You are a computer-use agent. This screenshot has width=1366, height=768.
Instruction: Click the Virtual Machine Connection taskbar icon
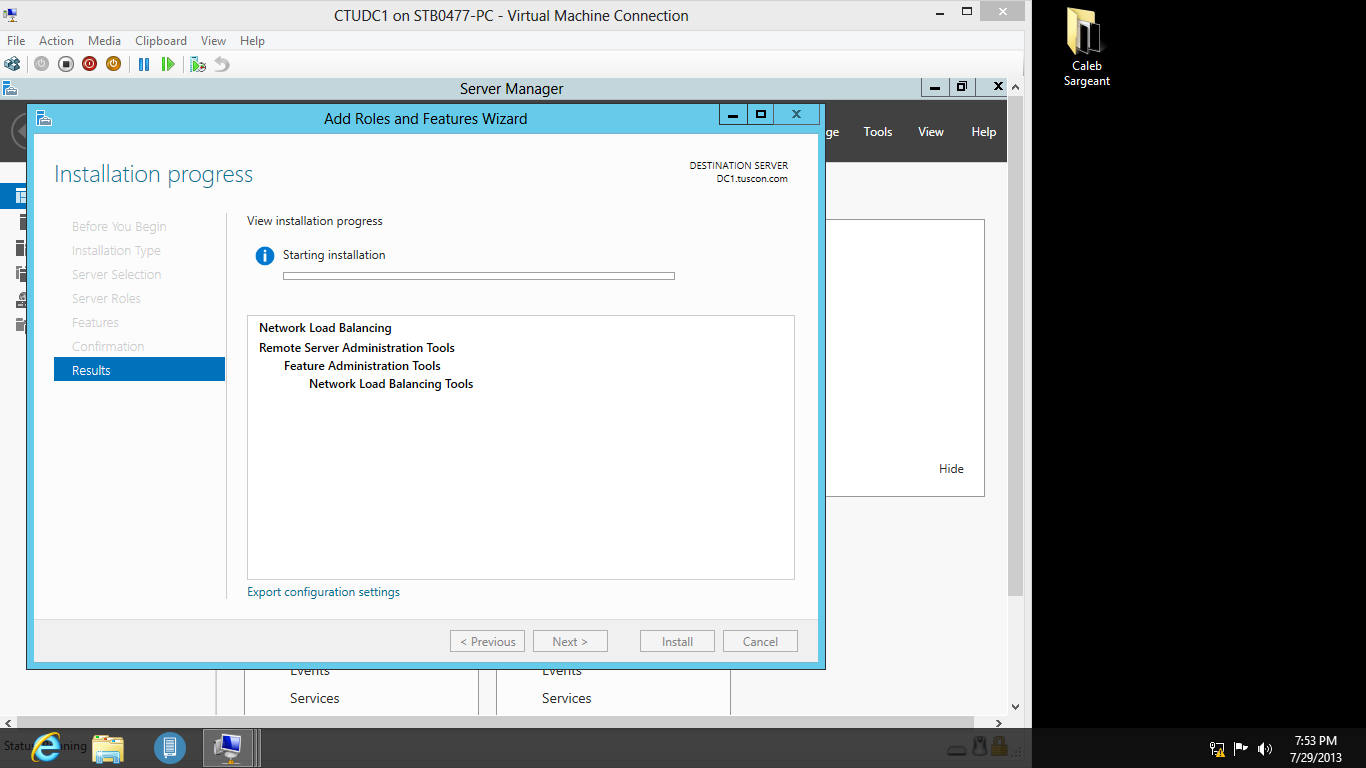point(229,748)
